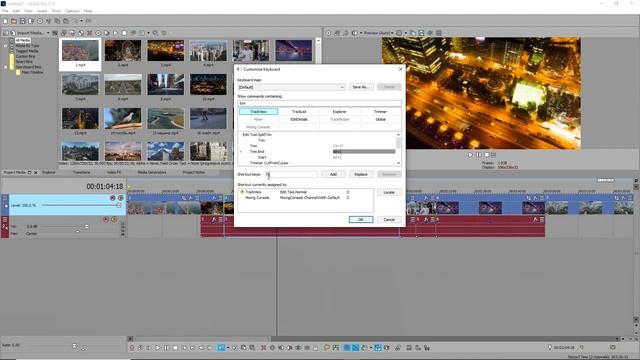
Task: Click the Open folder icon in main toolbar
Action: (x=14, y=21)
